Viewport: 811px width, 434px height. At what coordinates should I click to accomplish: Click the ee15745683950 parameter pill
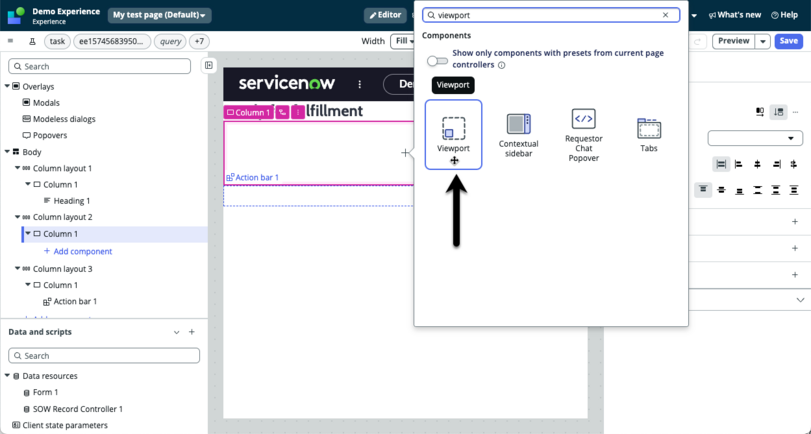point(112,41)
